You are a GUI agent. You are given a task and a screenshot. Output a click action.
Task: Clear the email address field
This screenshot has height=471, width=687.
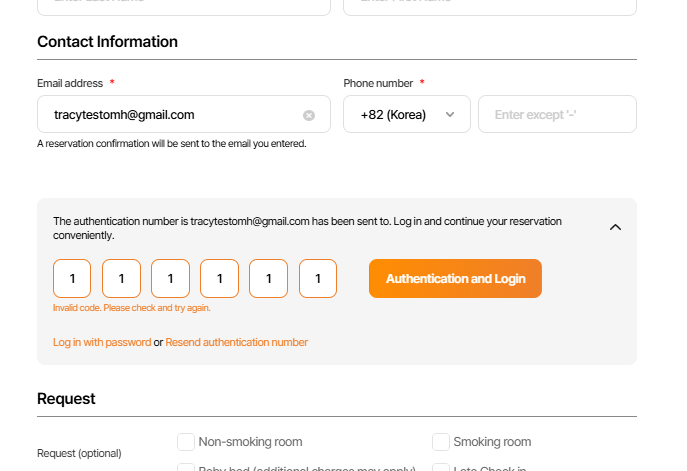click(309, 115)
